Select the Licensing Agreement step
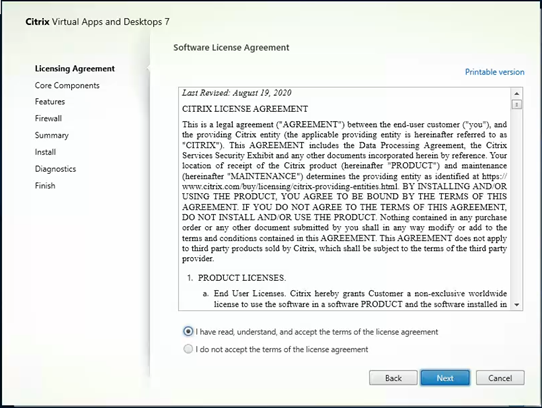The image size is (542, 408). tap(74, 68)
